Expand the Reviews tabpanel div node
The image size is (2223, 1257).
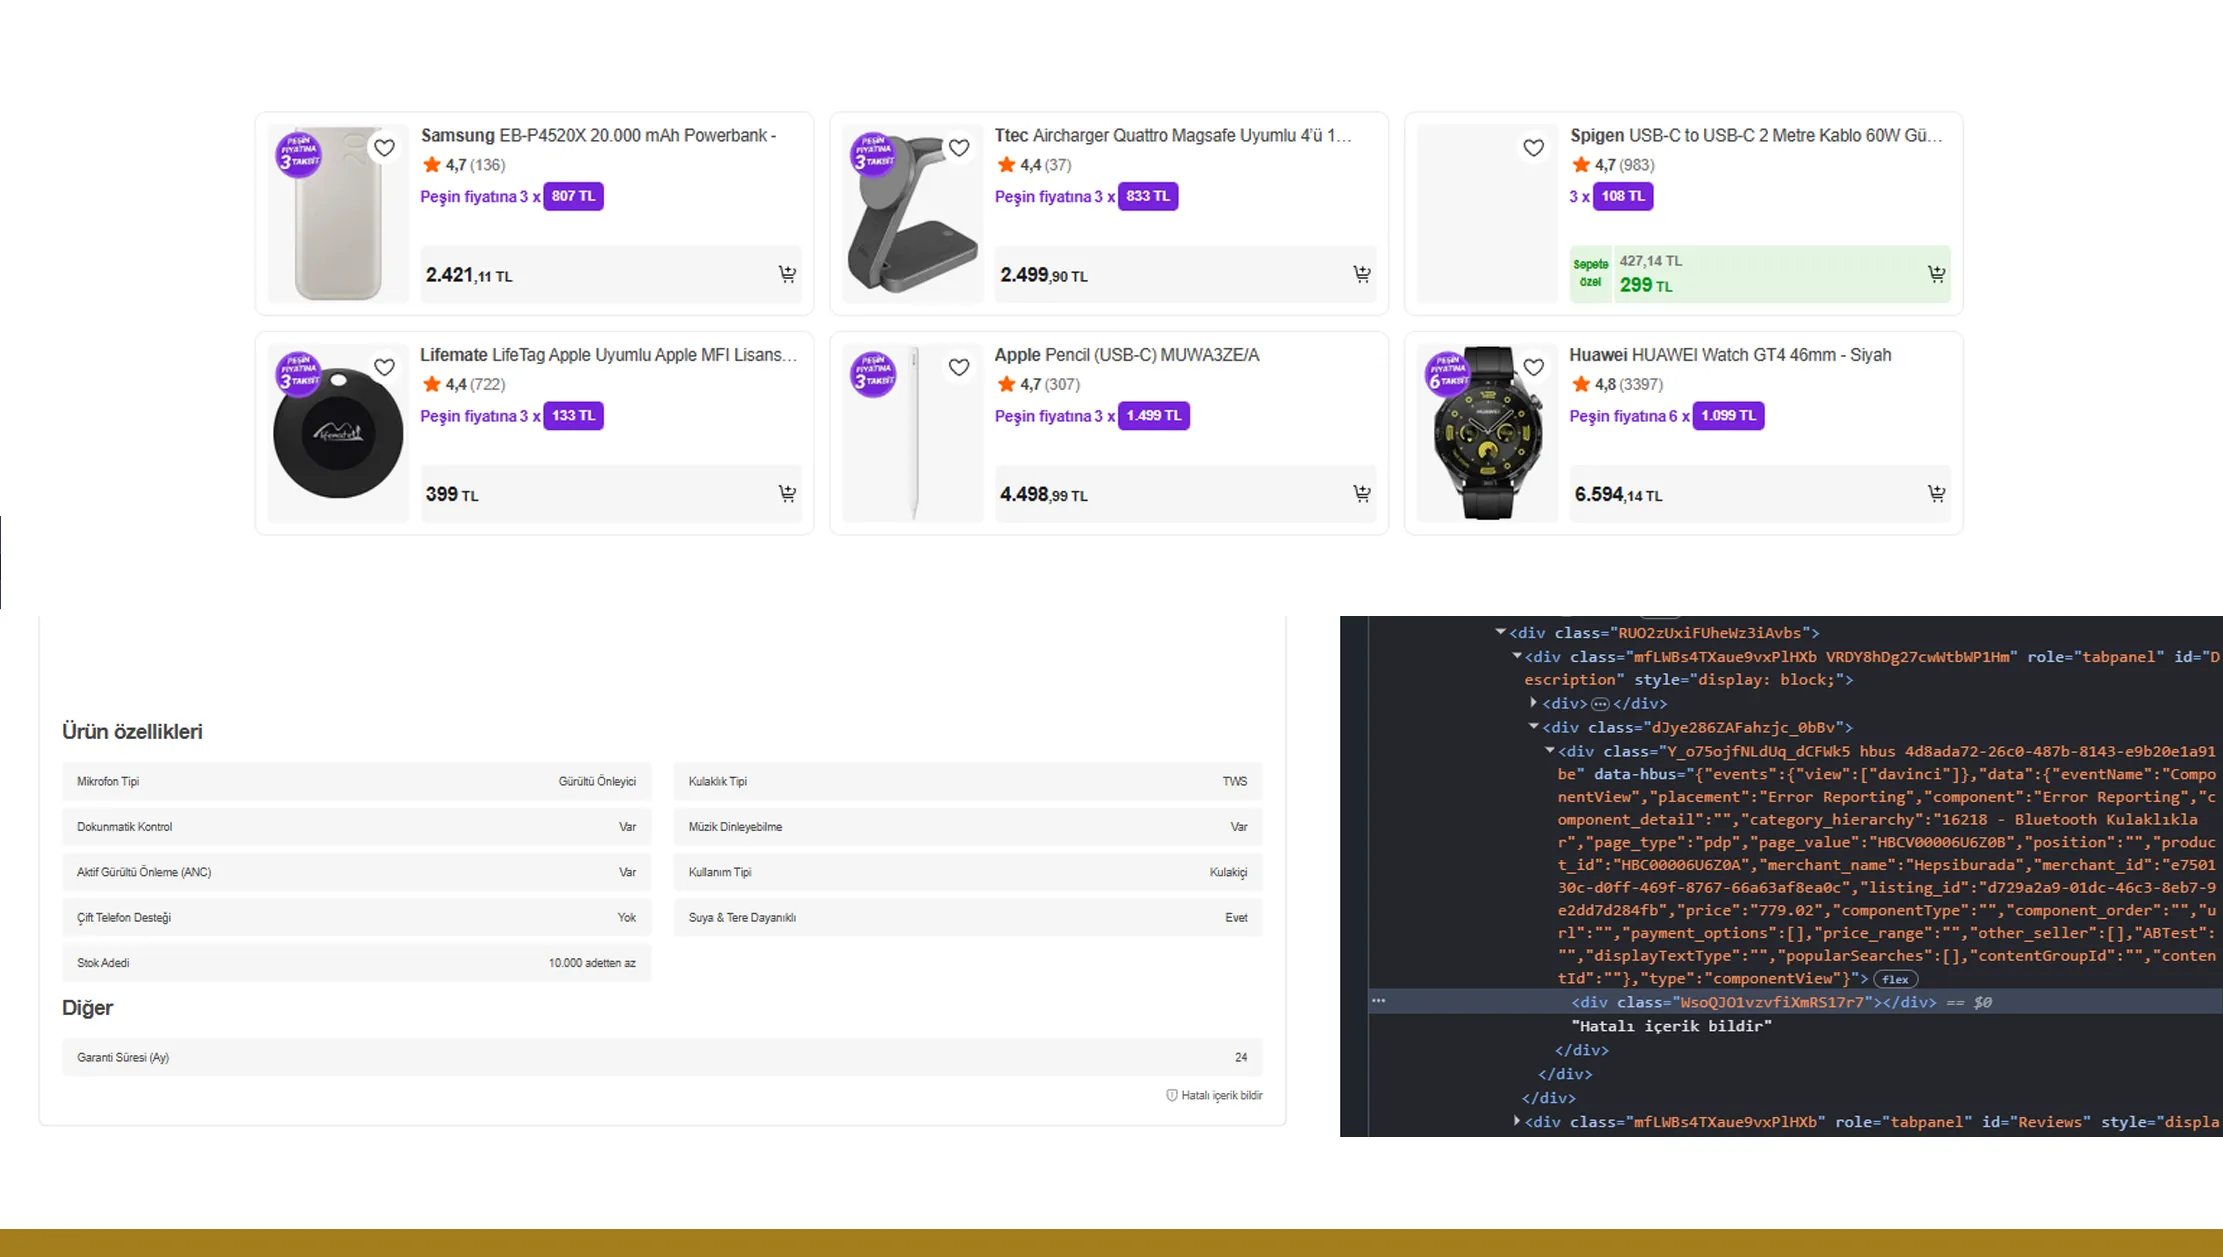(1518, 1121)
